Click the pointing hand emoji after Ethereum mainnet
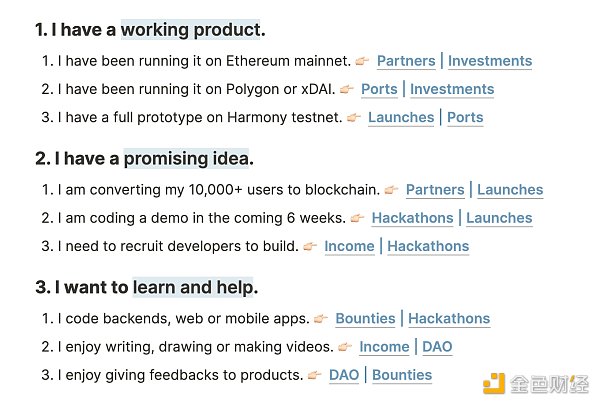This screenshot has height=405, width=600. pos(362,61)
